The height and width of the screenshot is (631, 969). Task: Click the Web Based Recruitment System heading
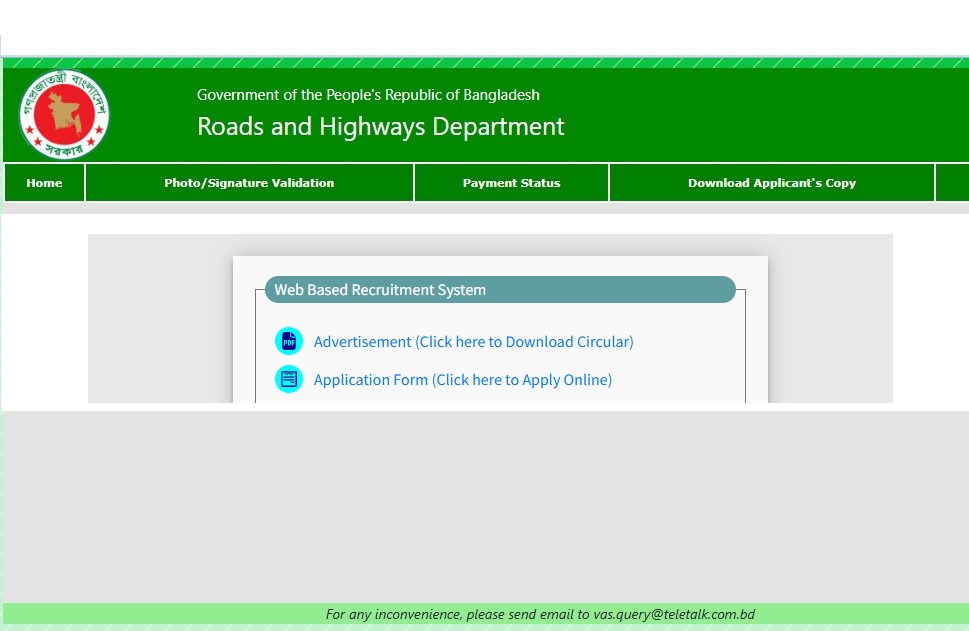[380, 290]
